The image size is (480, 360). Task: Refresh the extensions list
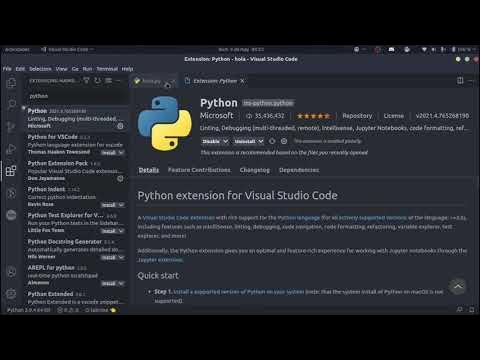[98, 80]
